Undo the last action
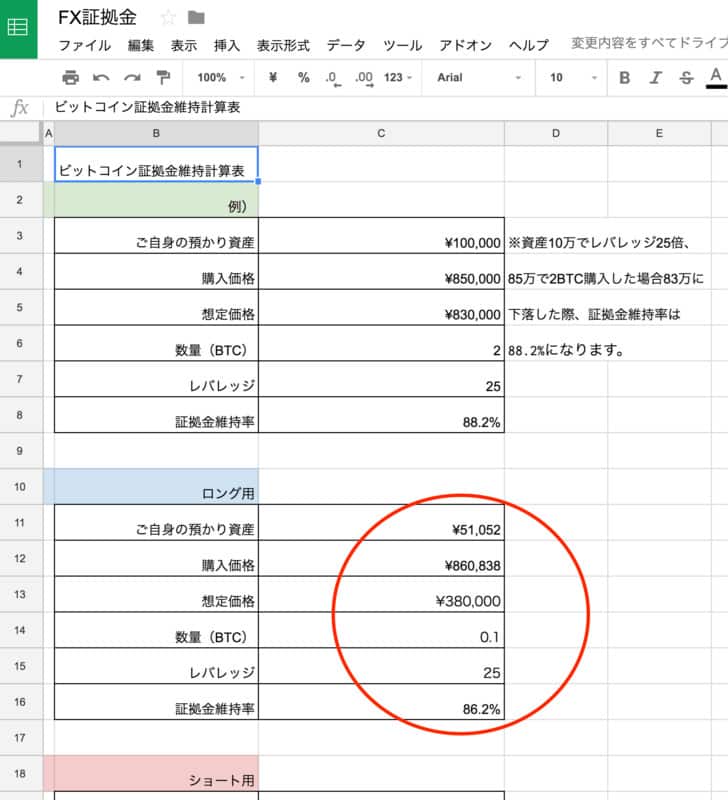The image size is (728, 800). pos(101,78)
